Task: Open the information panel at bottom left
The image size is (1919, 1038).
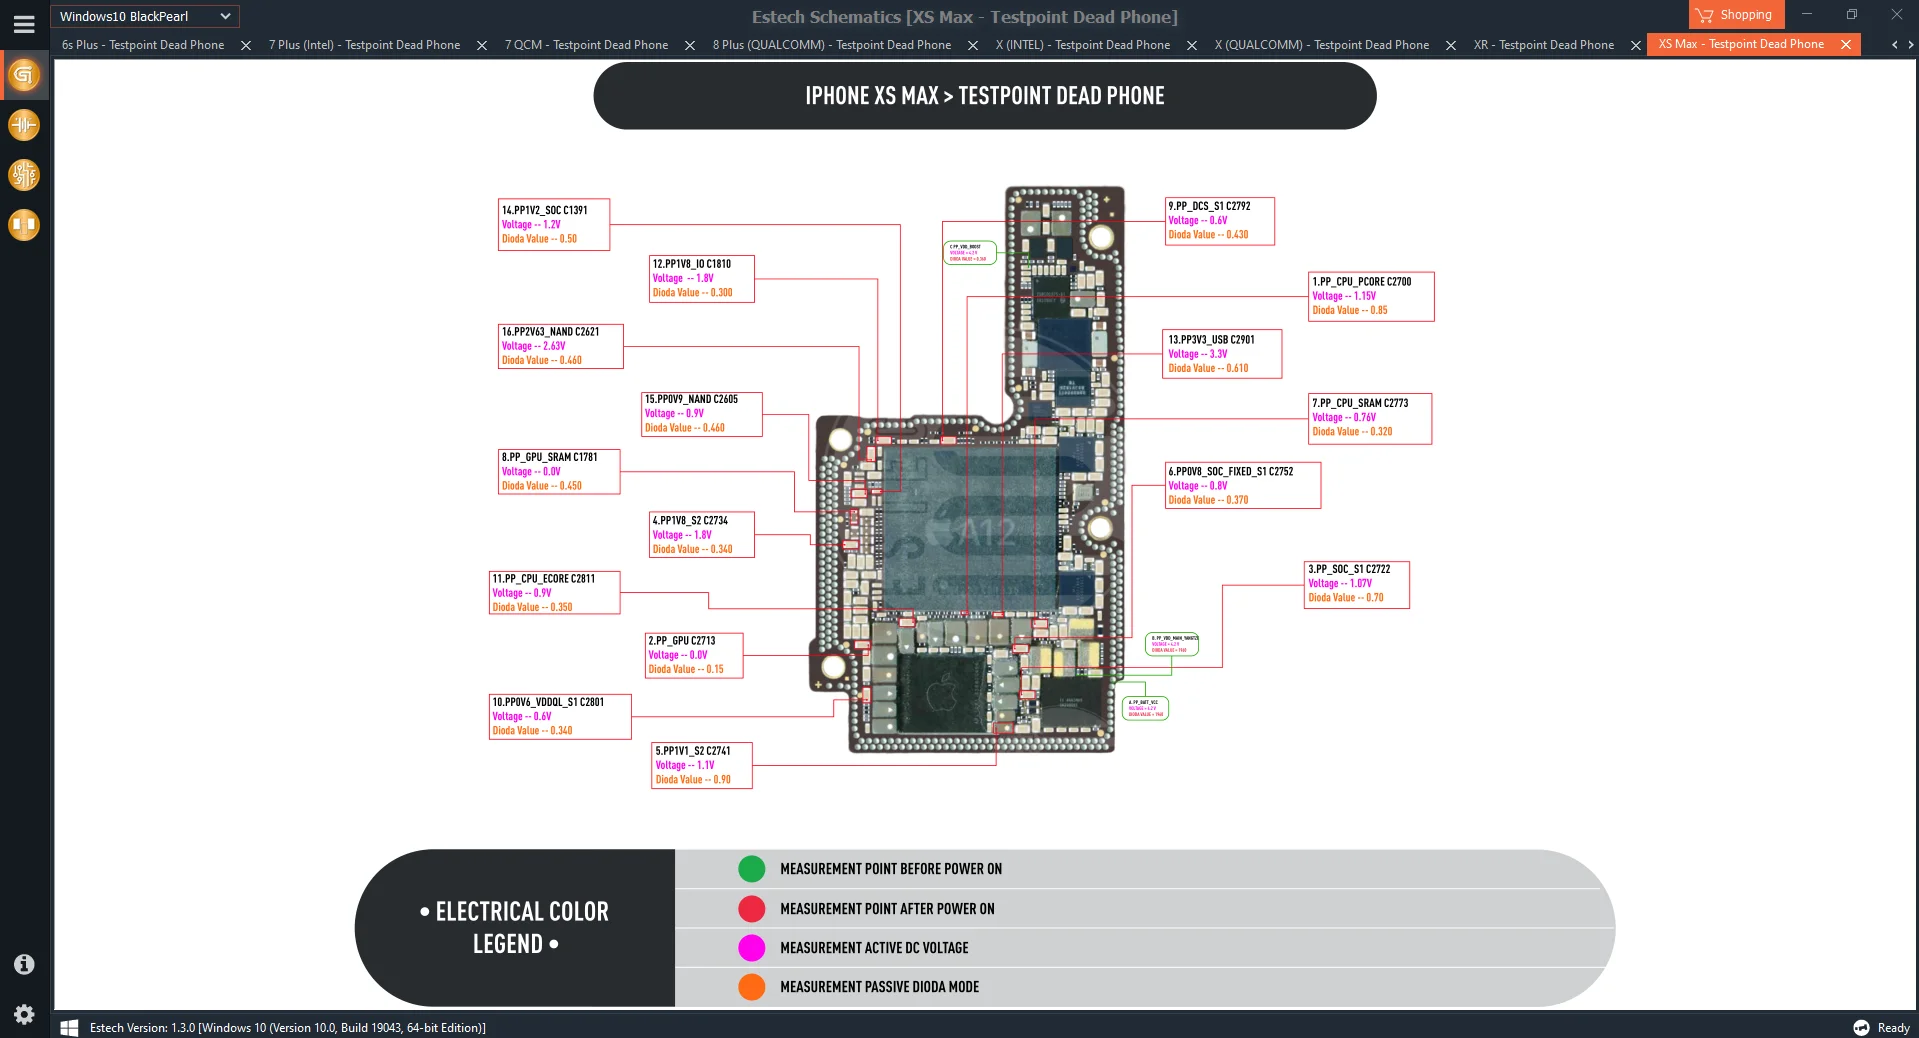Action: pyautogui.click(x=22, y=964)
